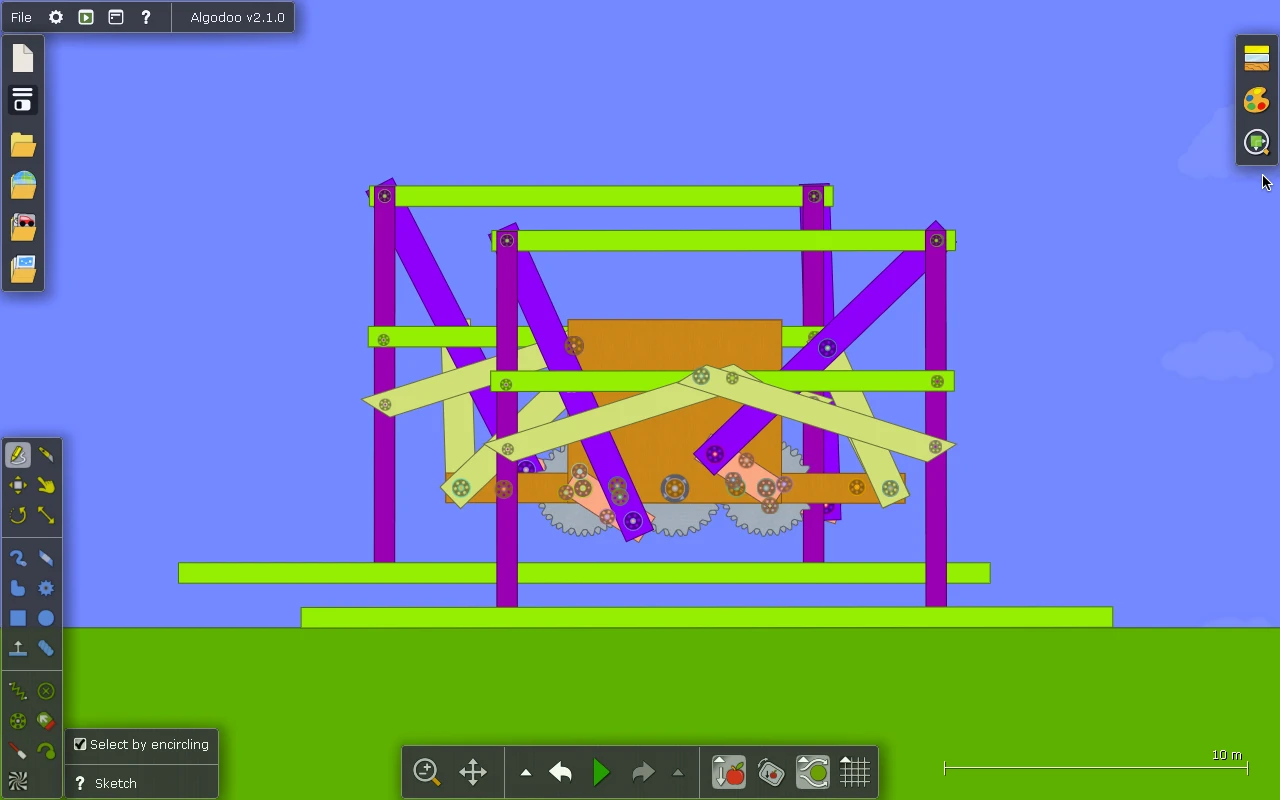Open the color palette appearance panel
Screen dimensions: 1280x800
(1256, 100)
